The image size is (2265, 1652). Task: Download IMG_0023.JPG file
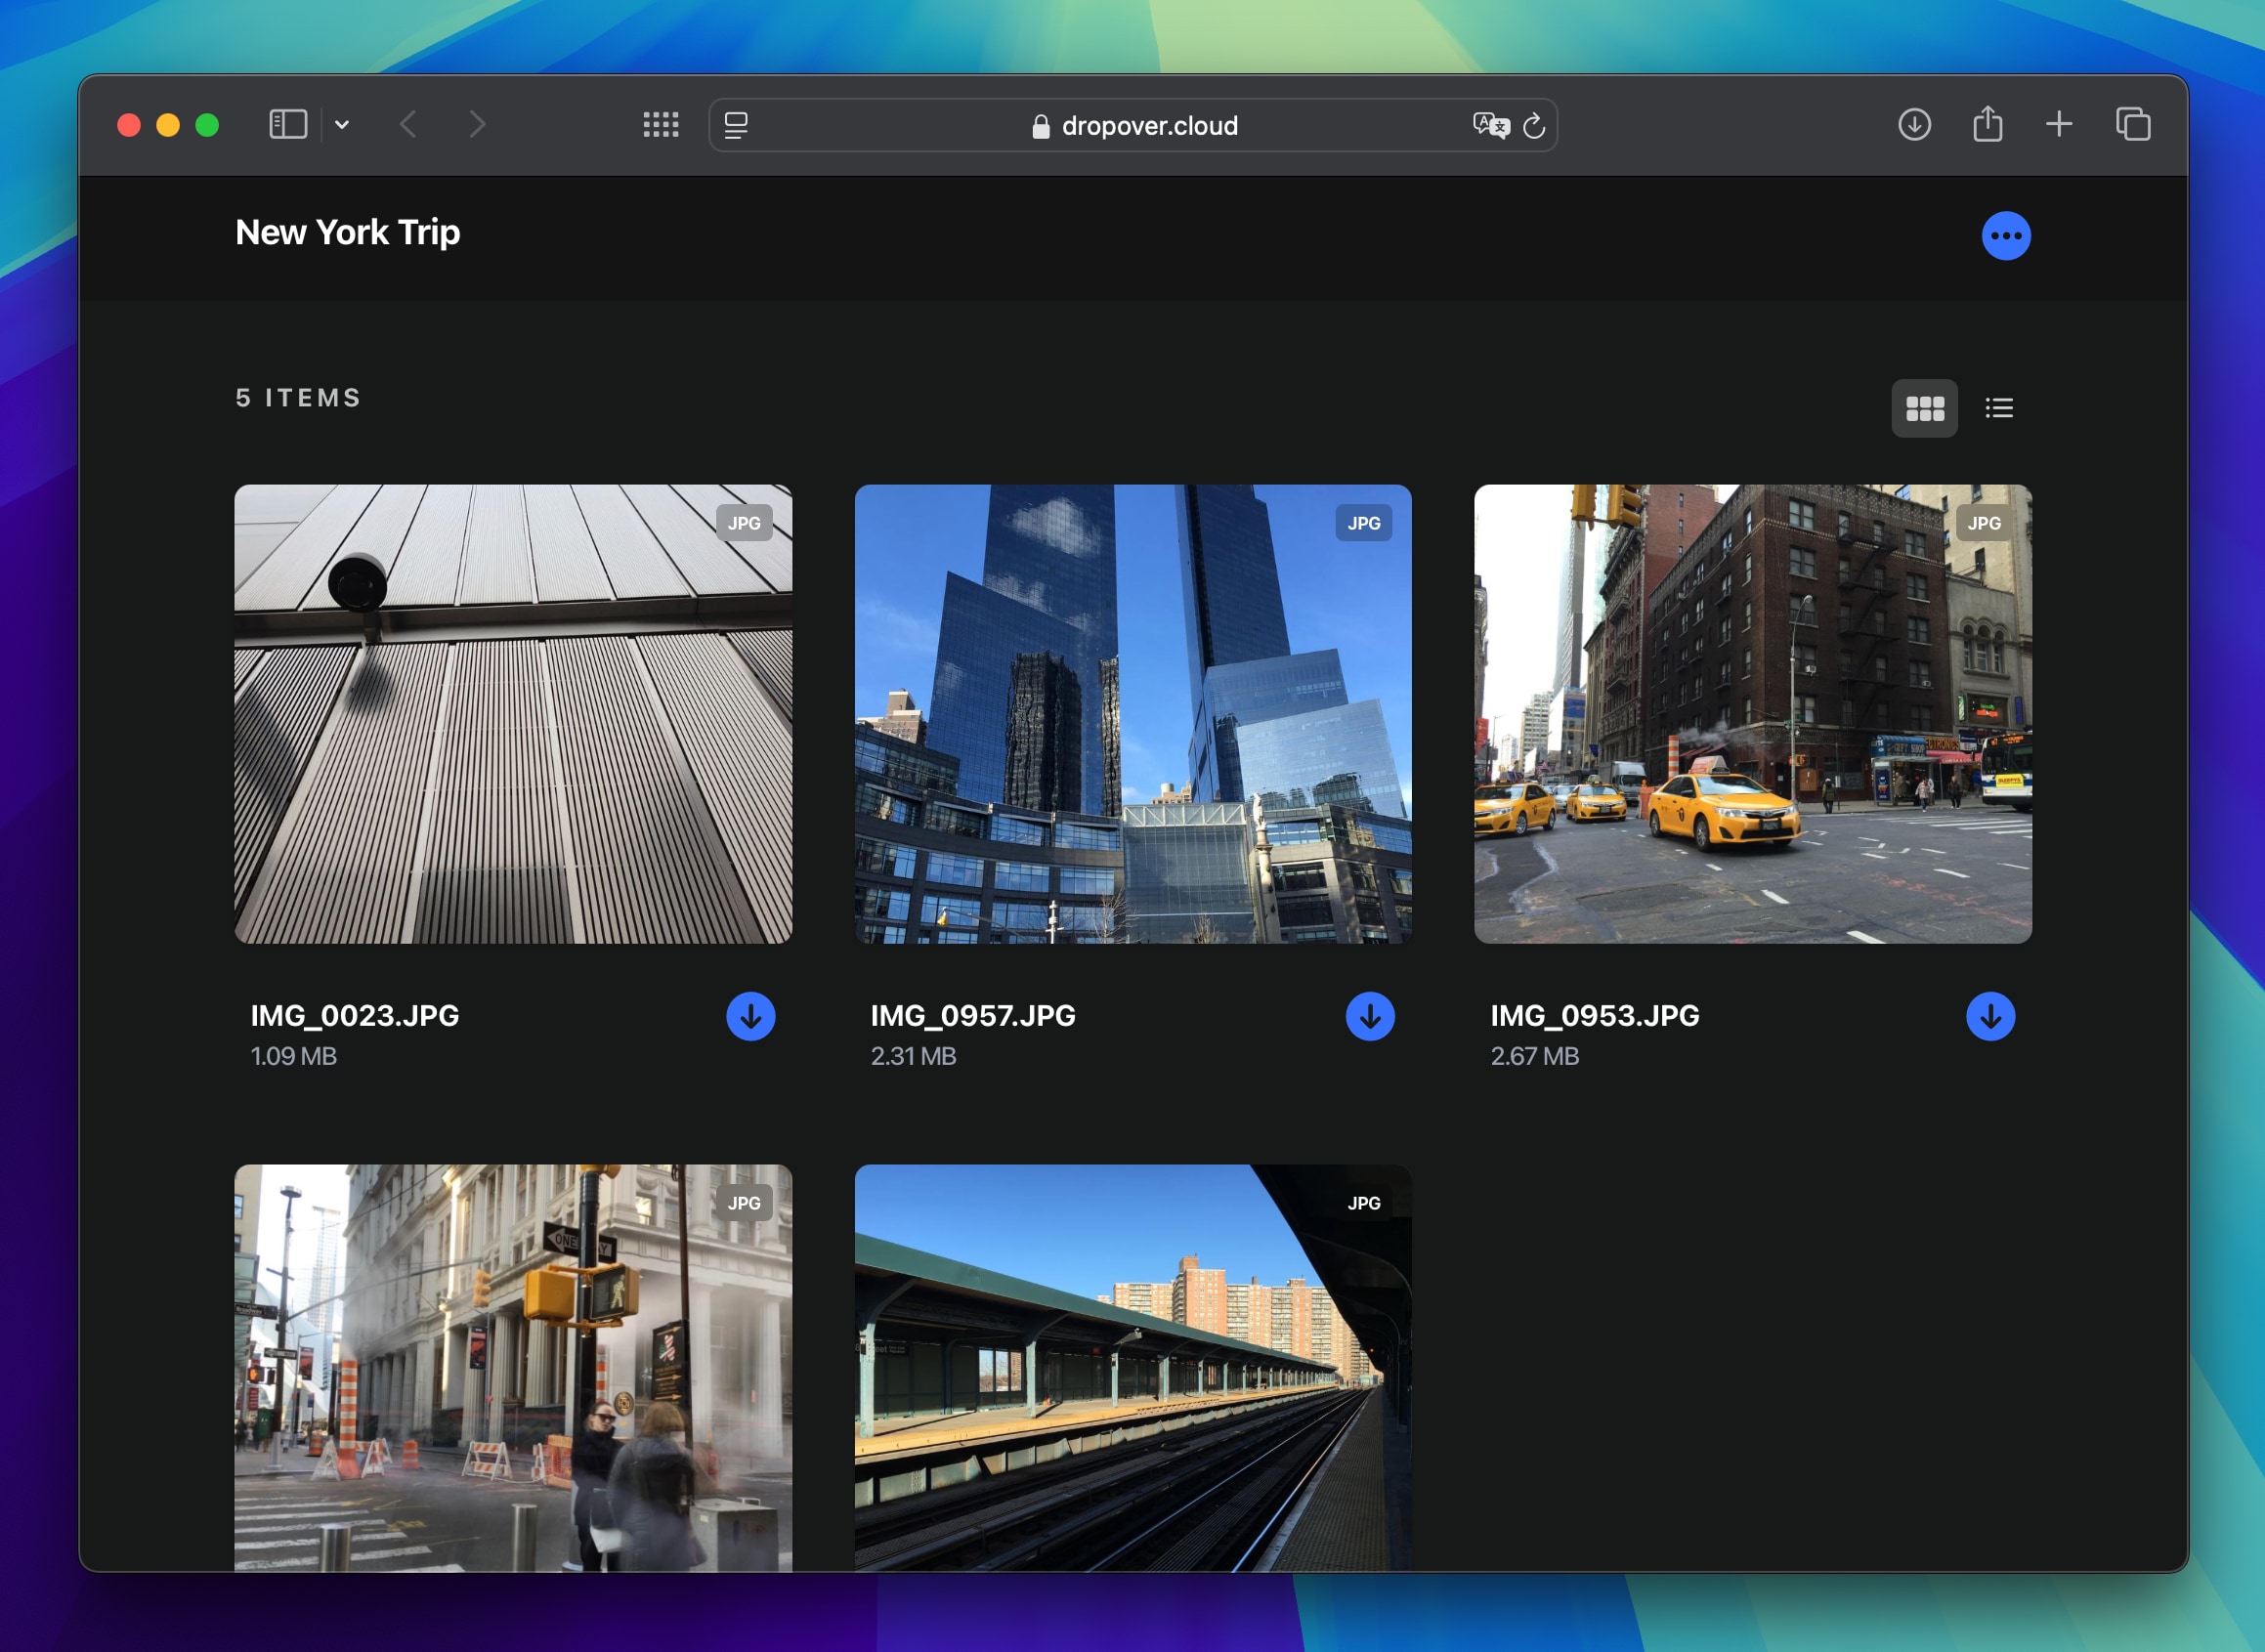[750, 1016]
